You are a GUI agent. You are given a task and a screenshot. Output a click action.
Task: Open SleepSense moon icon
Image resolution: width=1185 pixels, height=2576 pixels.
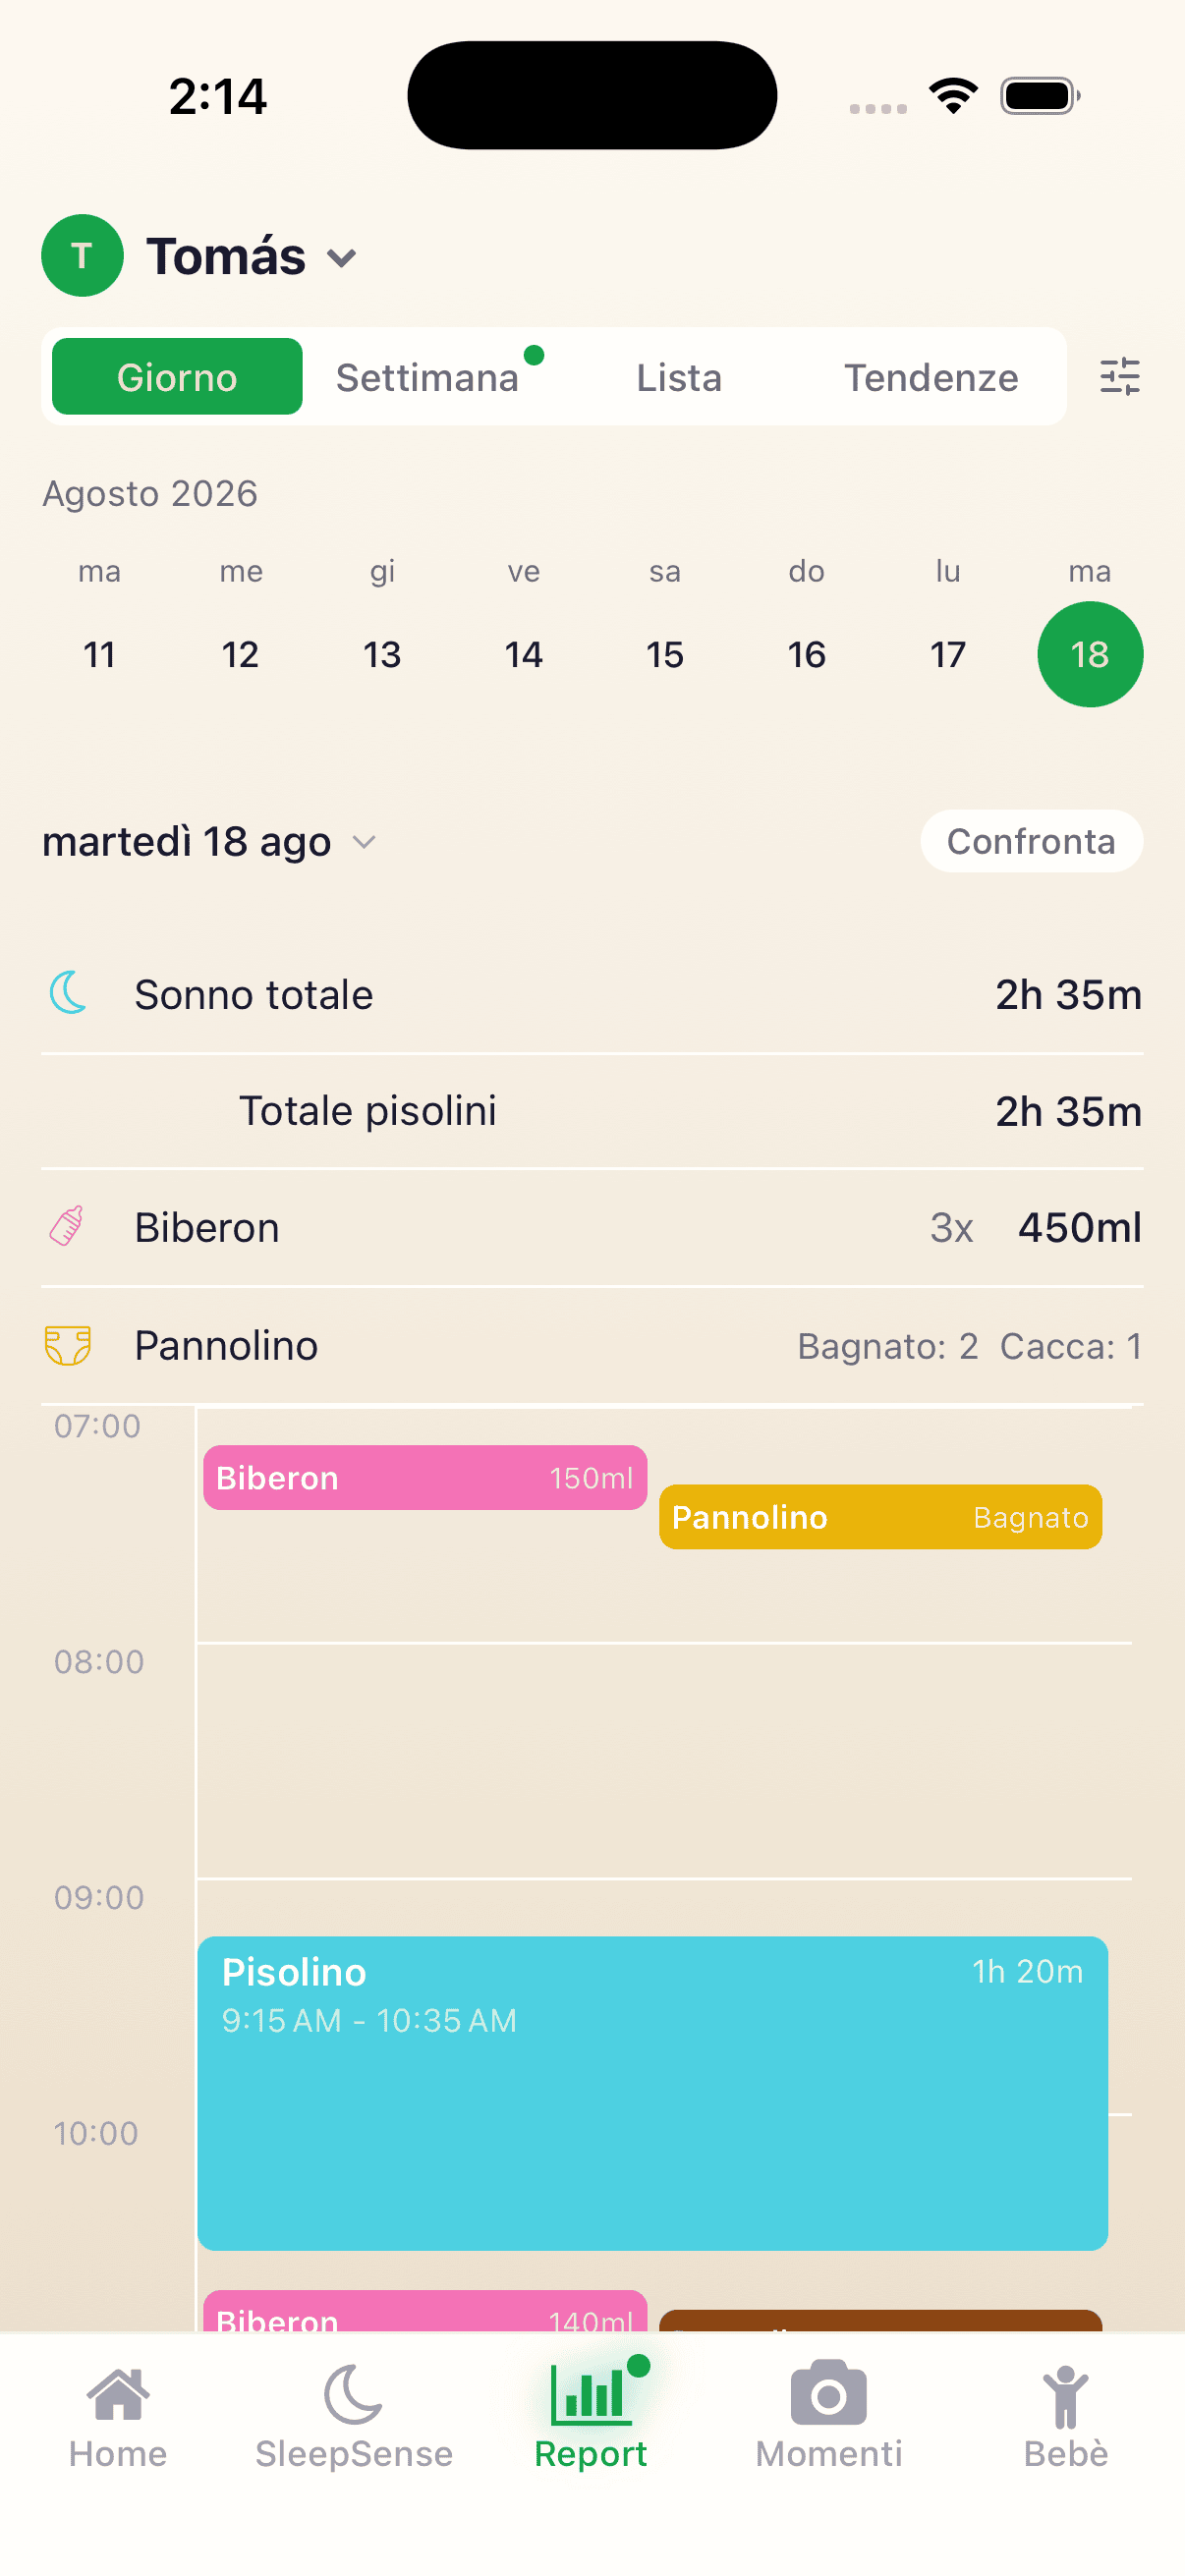(353, 2394)
